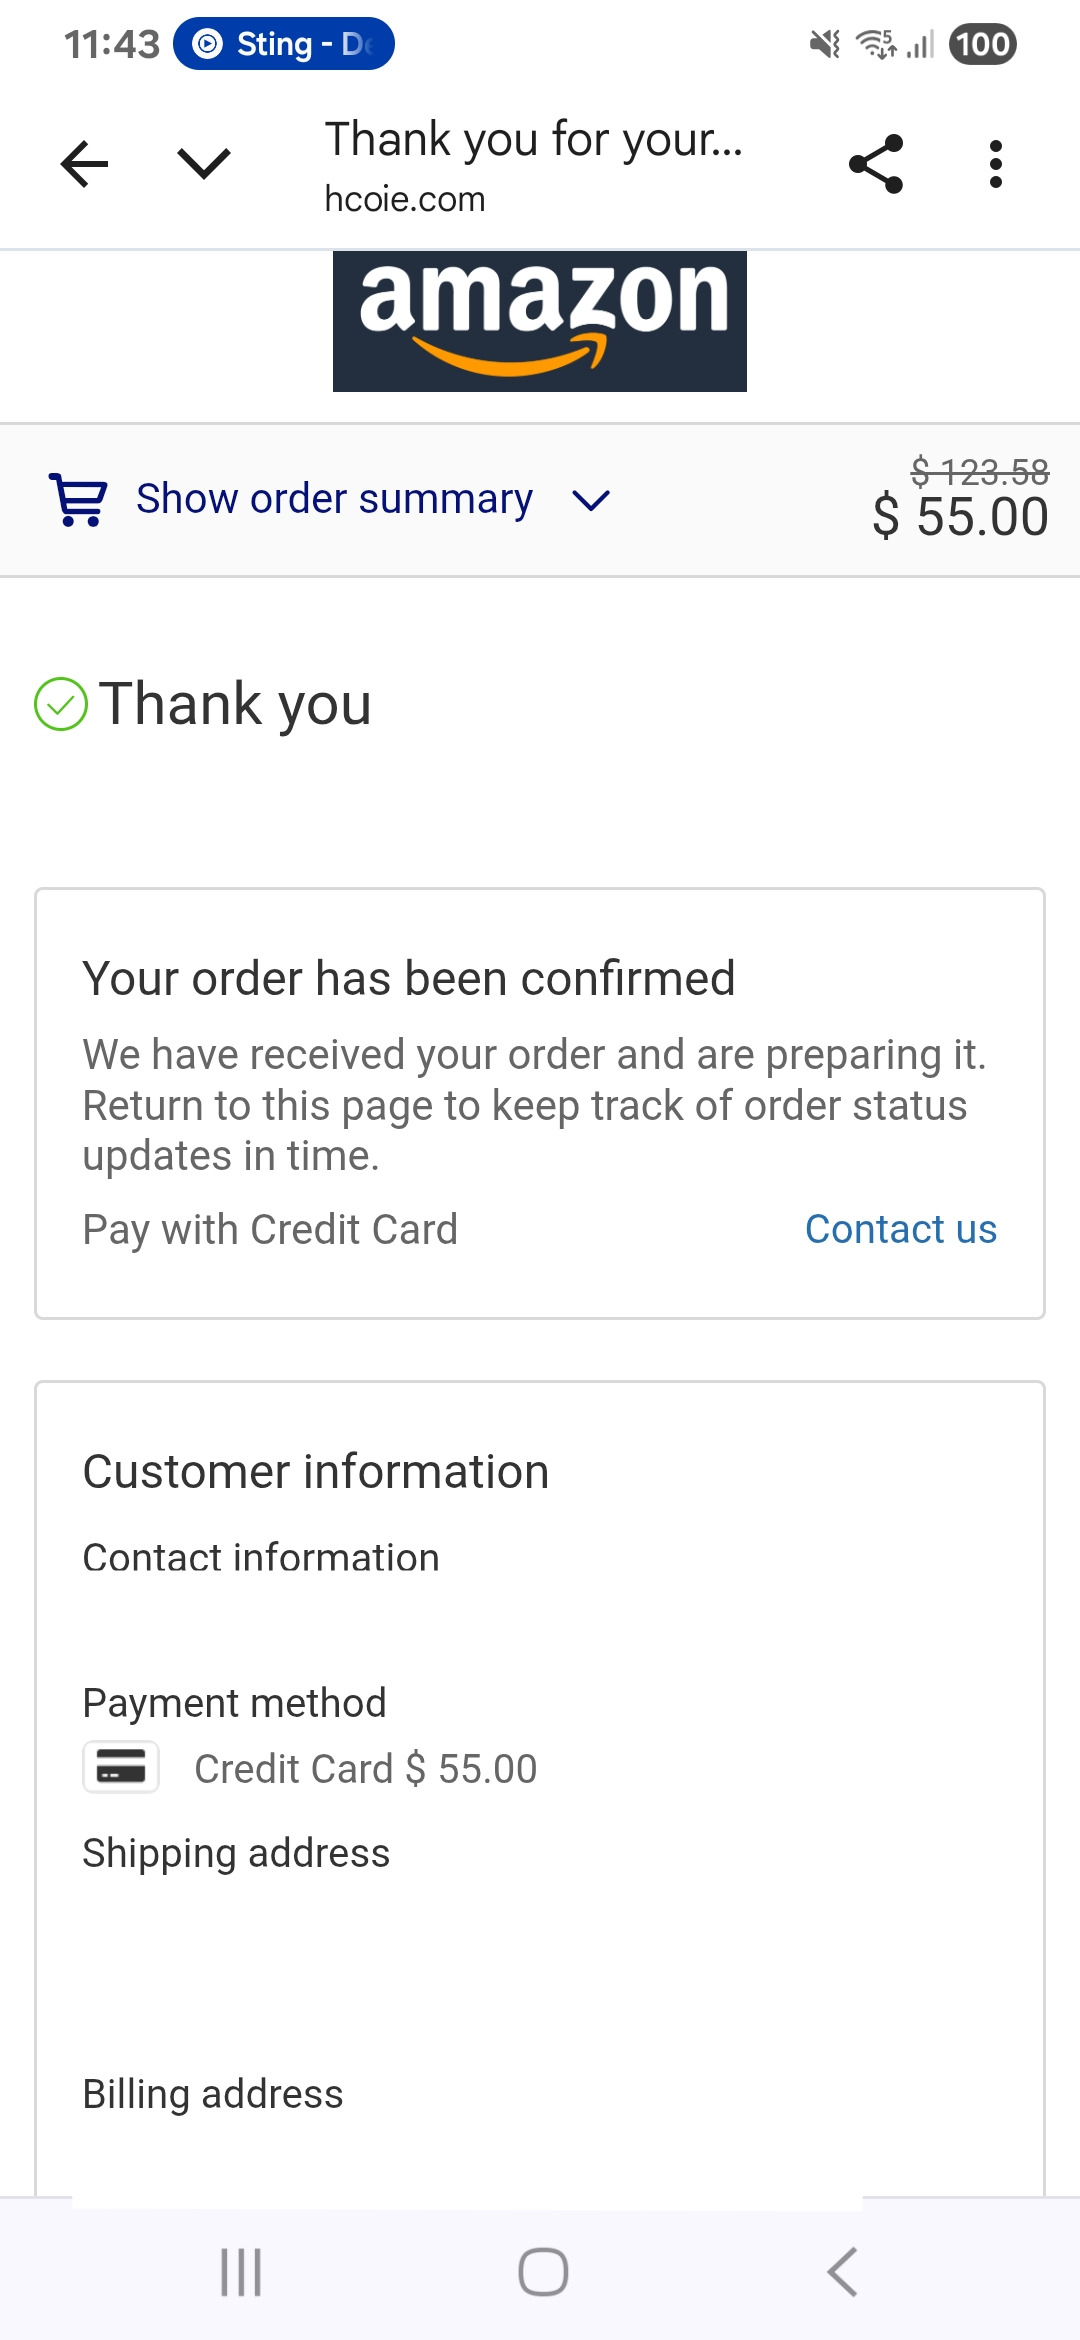Tap the Android recent apps button
The image size is (1080, 2340).
(x=241, y=2272)
